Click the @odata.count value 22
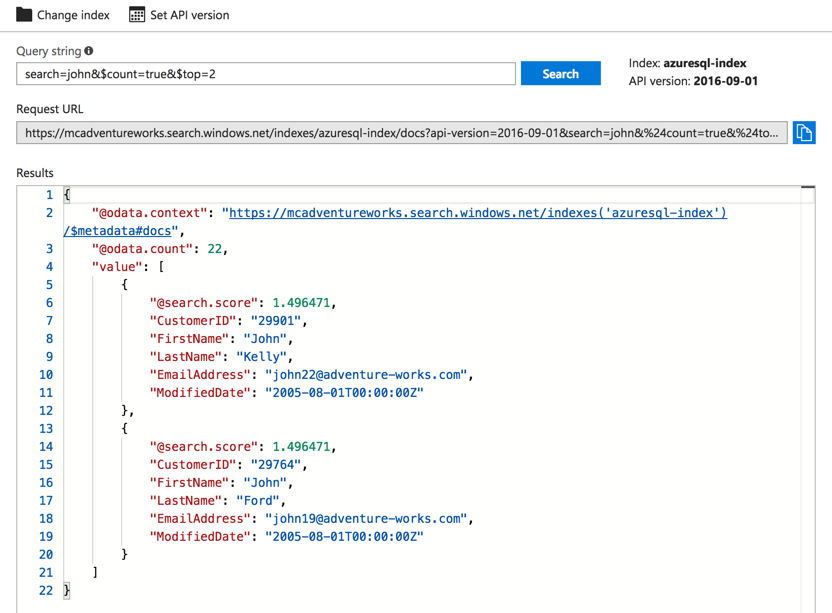This screenshot has height=613, width=832. 215,249
